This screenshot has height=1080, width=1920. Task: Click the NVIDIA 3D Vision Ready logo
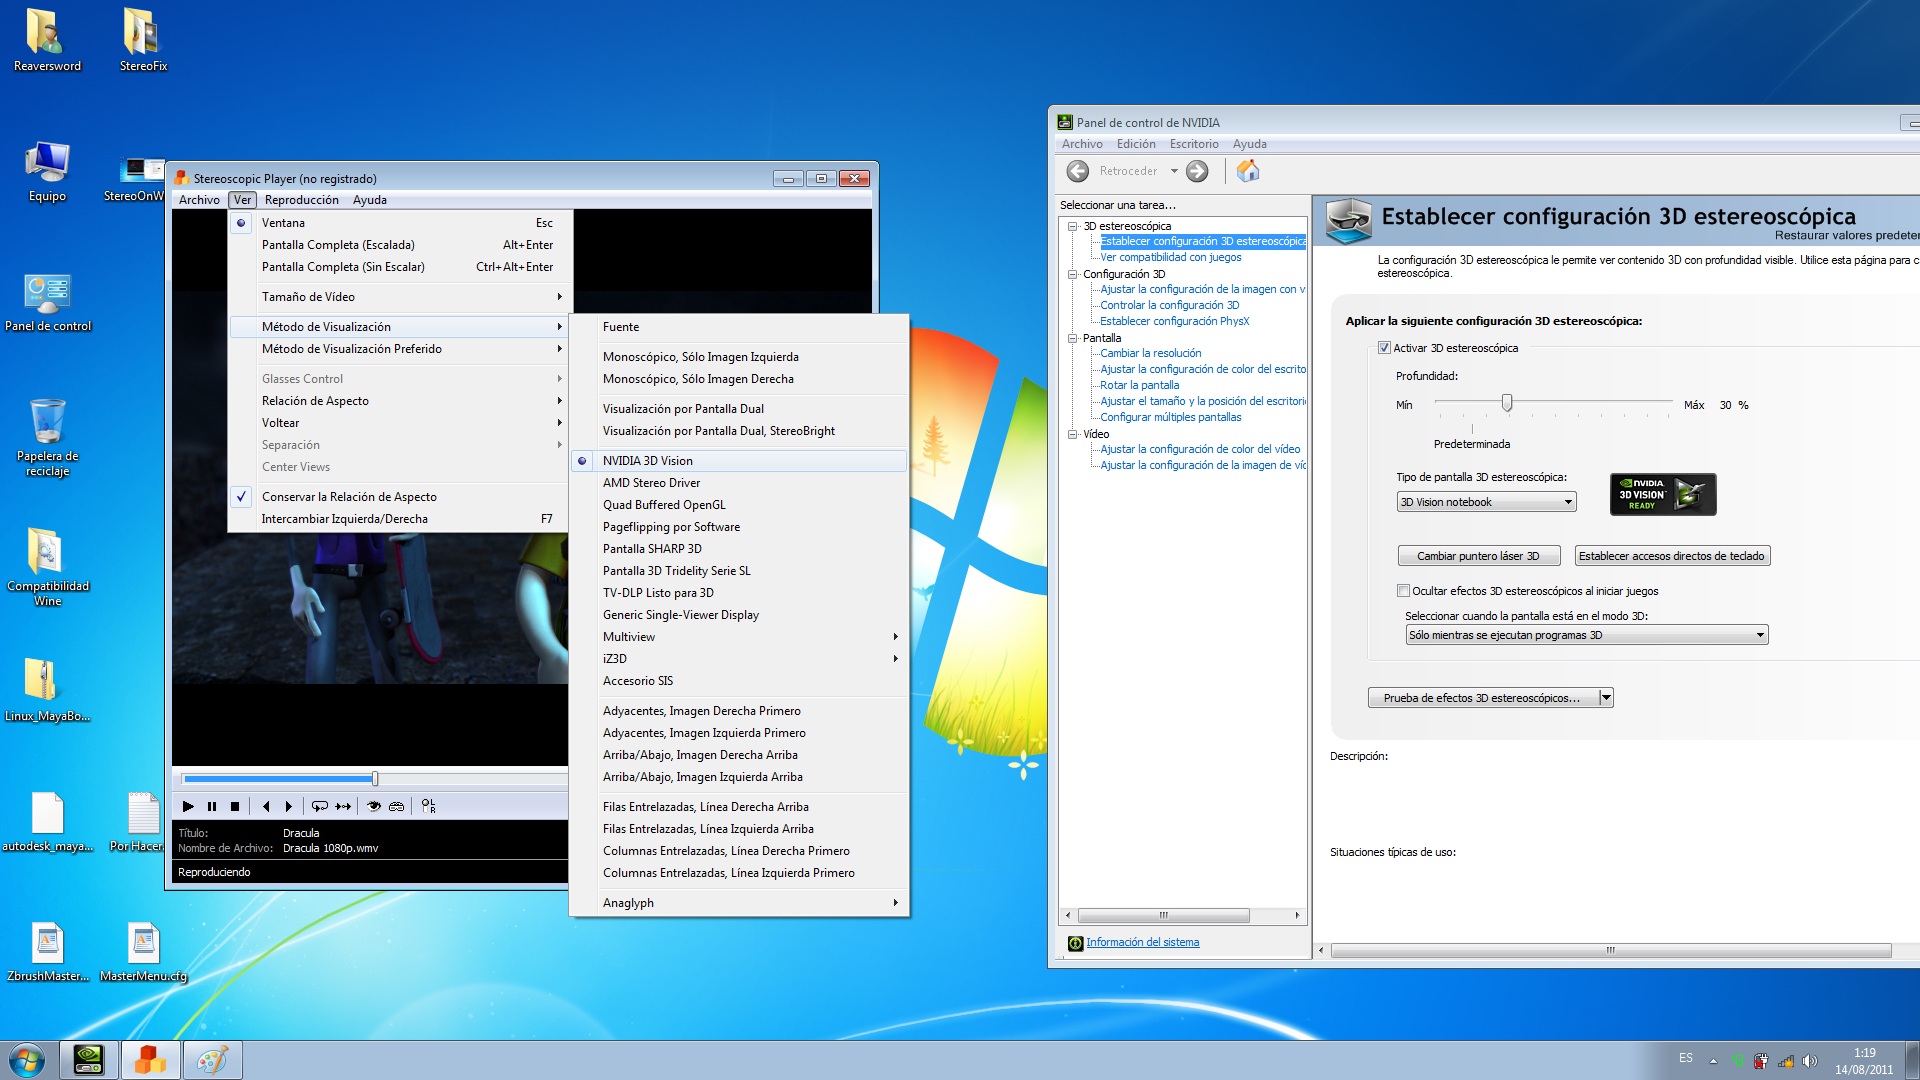1663,494
